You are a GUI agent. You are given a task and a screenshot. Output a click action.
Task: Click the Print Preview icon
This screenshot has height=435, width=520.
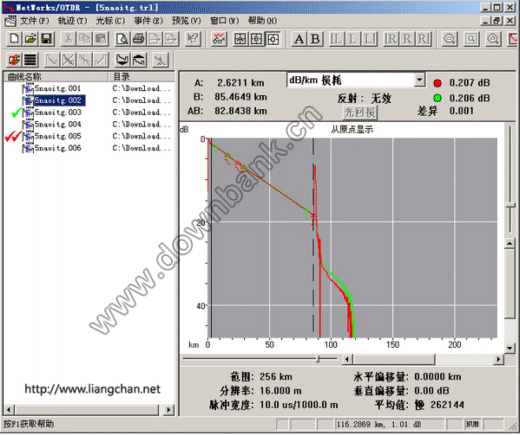tap(122, 39)
